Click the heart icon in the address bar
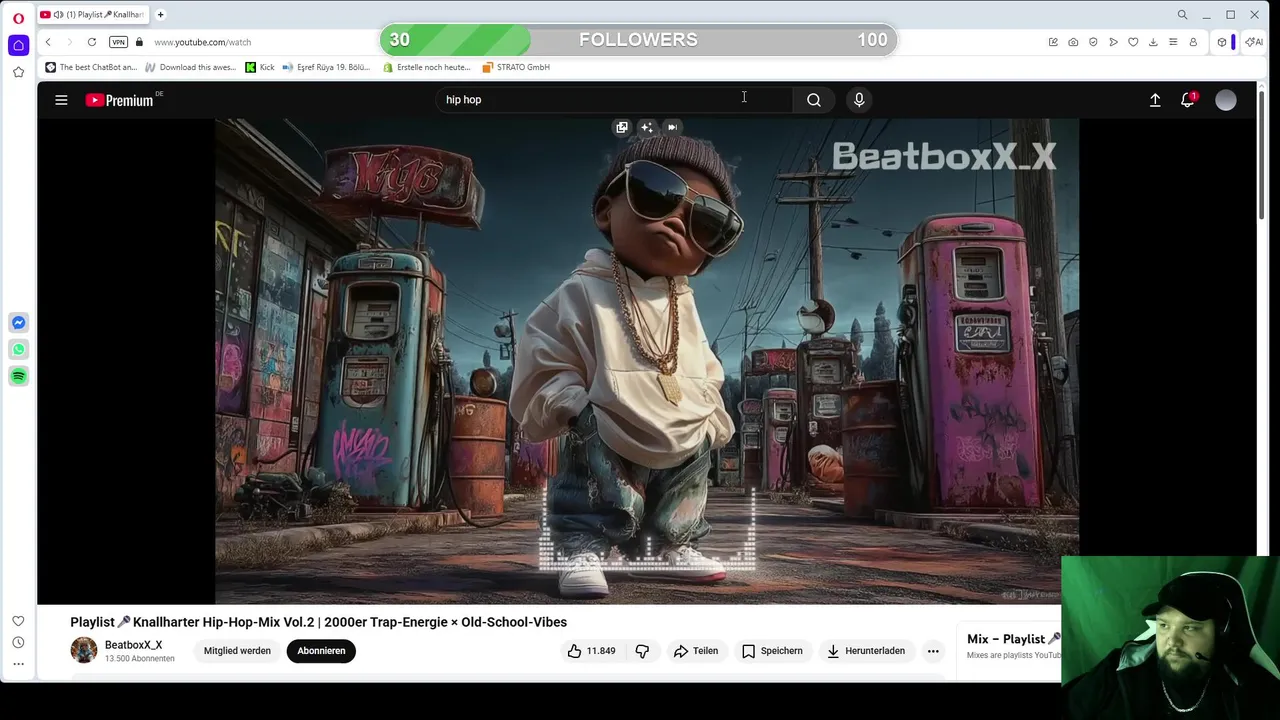Screen dimensions: 1280x720 tap(1133, 42)
